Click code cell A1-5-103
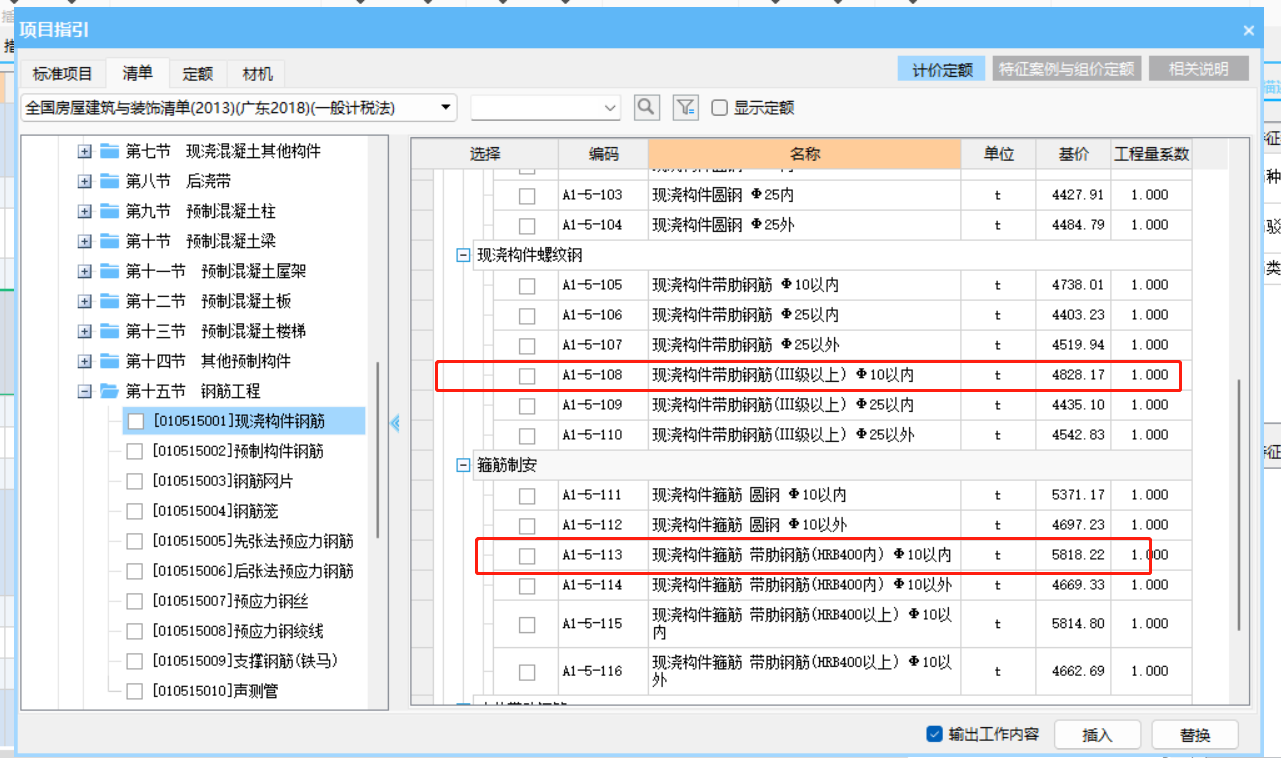Screen dimensions: 1281x758 click(x=603, y=195)
